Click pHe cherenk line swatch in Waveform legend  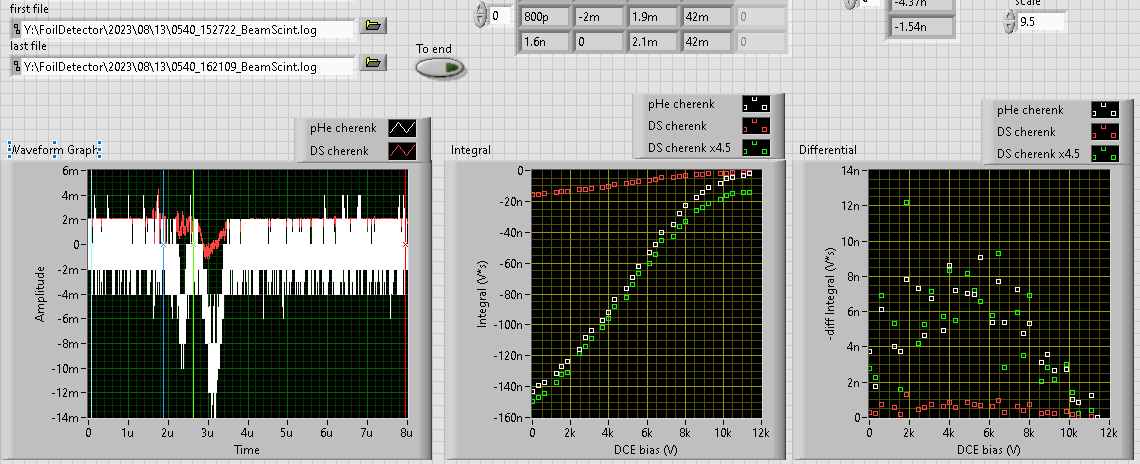[x=402, y=128]
